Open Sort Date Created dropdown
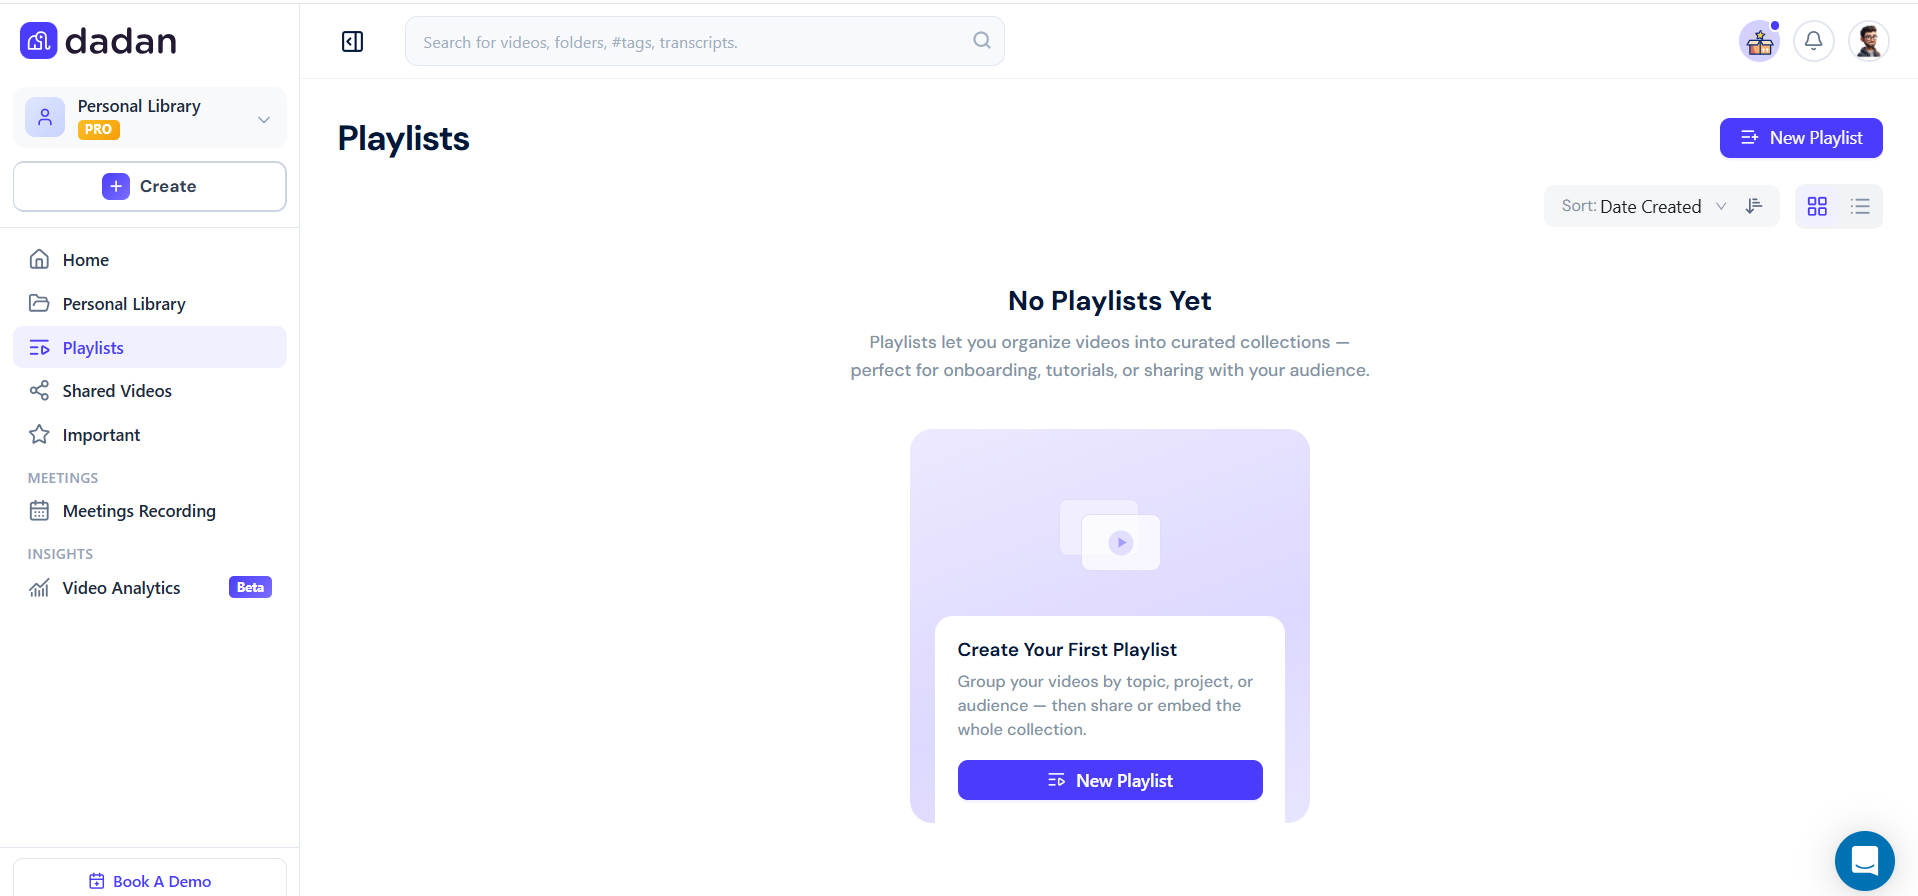This screenshot has width=1918, height=896. [x=1644, y=206]
